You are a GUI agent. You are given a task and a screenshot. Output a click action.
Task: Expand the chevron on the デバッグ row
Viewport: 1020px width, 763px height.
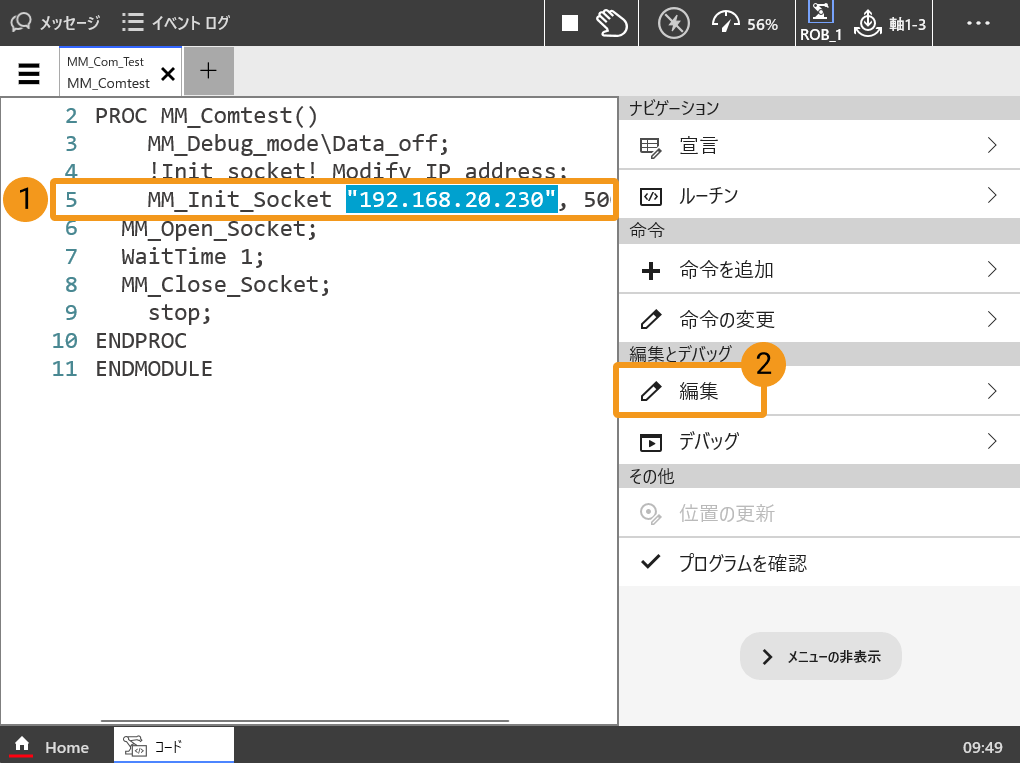click(992, 440)
